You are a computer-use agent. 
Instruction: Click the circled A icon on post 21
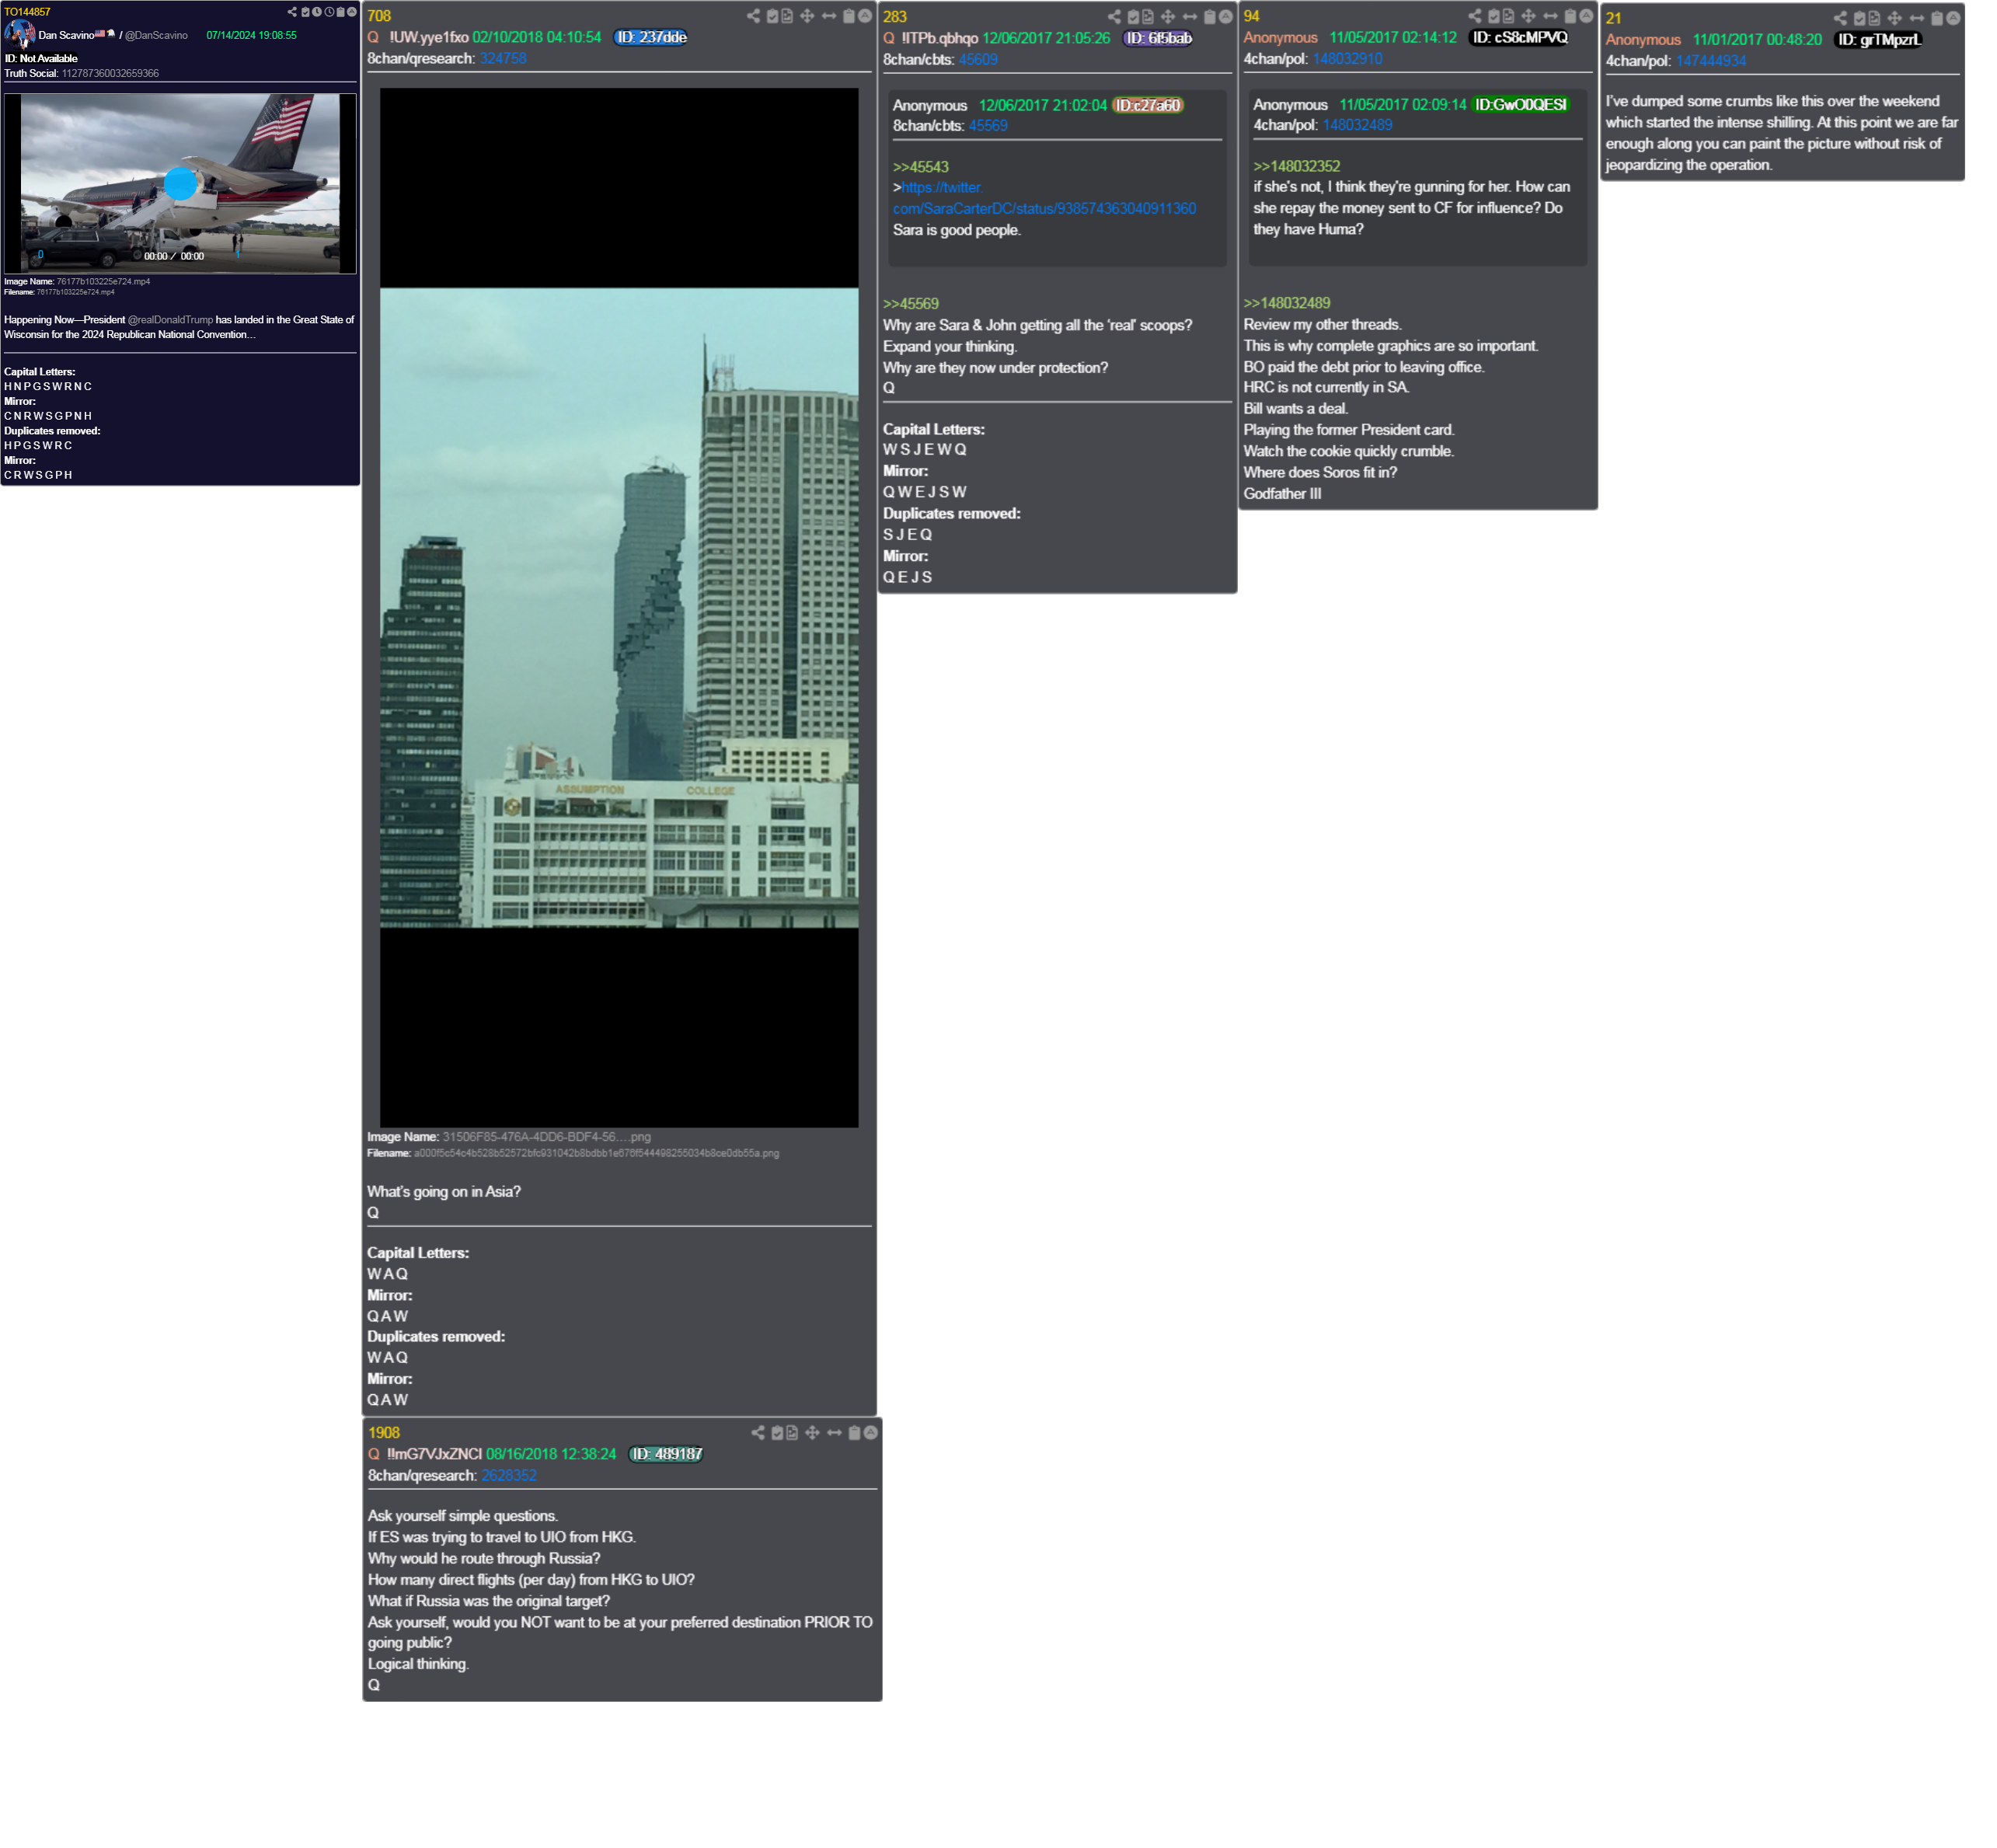tap(1953, 18)
